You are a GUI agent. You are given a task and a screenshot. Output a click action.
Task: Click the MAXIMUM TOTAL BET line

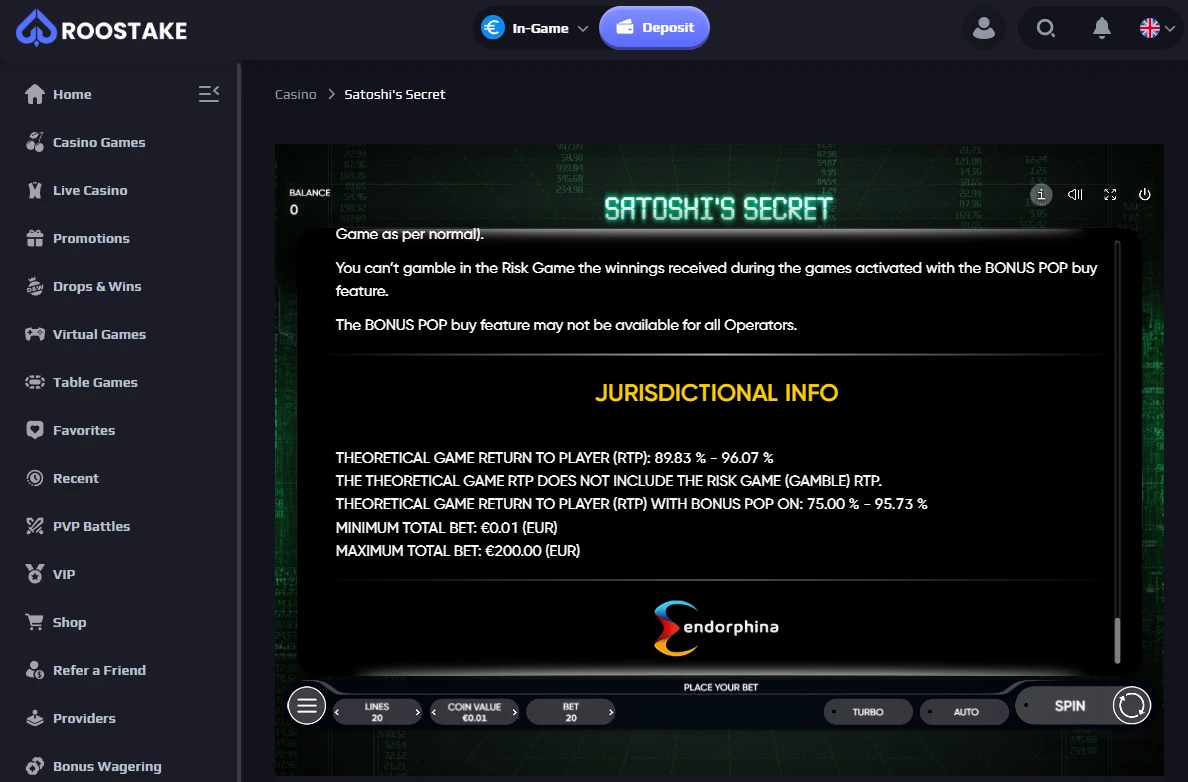coord(458,551)
